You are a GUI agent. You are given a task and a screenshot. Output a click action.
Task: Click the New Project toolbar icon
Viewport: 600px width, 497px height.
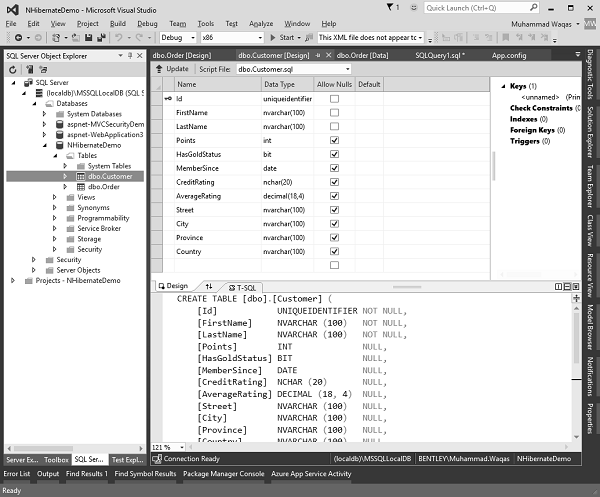pos(56,37)
